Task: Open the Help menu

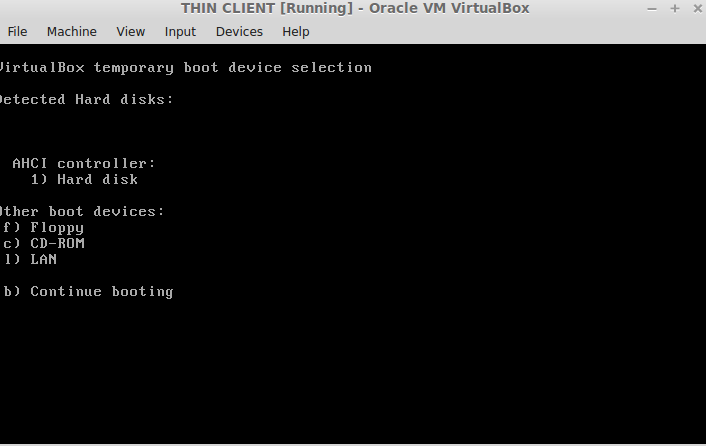Action: coord(296,32)
